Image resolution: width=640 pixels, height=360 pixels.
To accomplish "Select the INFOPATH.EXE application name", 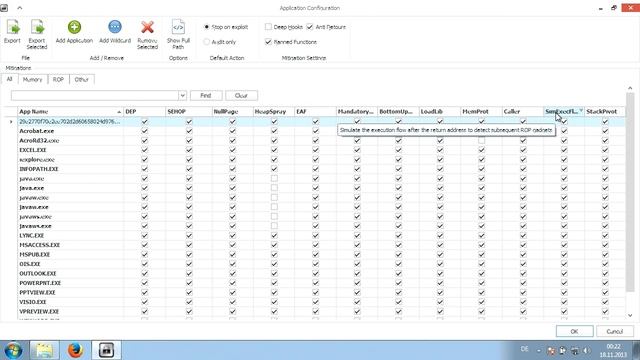I will pyautogui.click(x=39, y=169).
